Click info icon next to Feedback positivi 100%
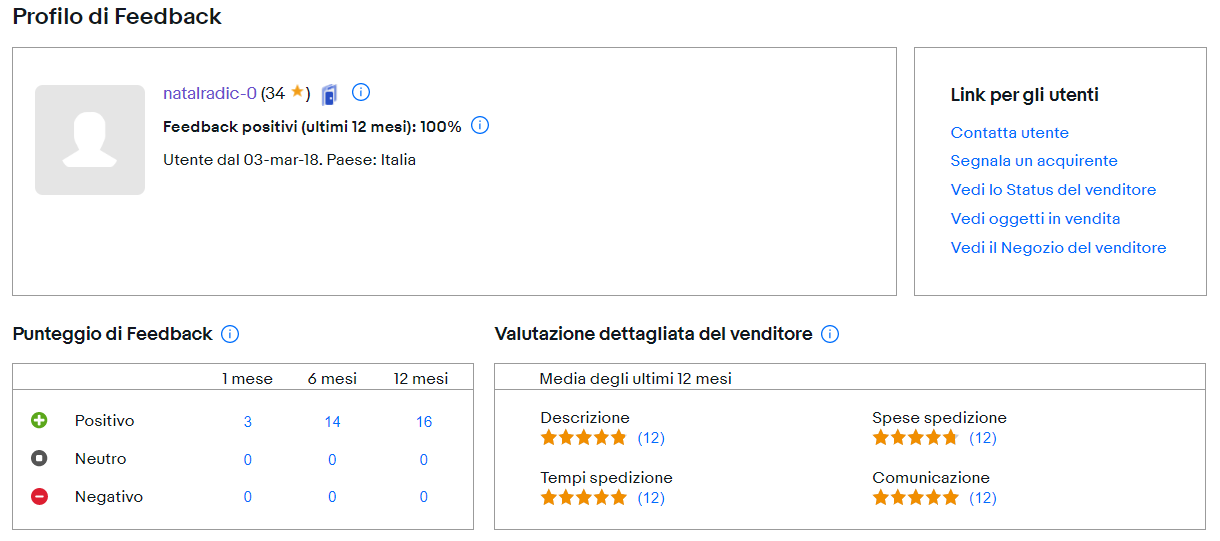This screenshot has width=1220, height=541. coord(480,126)
